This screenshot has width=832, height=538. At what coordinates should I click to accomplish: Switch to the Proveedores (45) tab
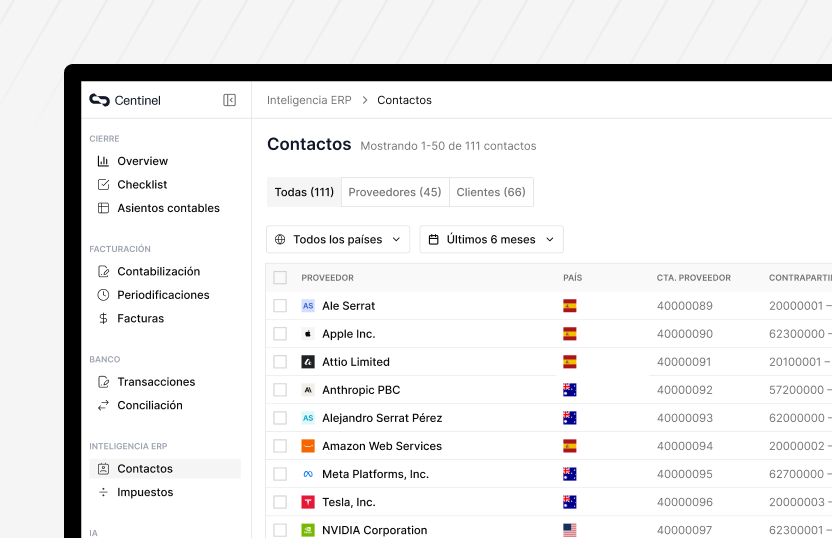(x=395, y=192)
